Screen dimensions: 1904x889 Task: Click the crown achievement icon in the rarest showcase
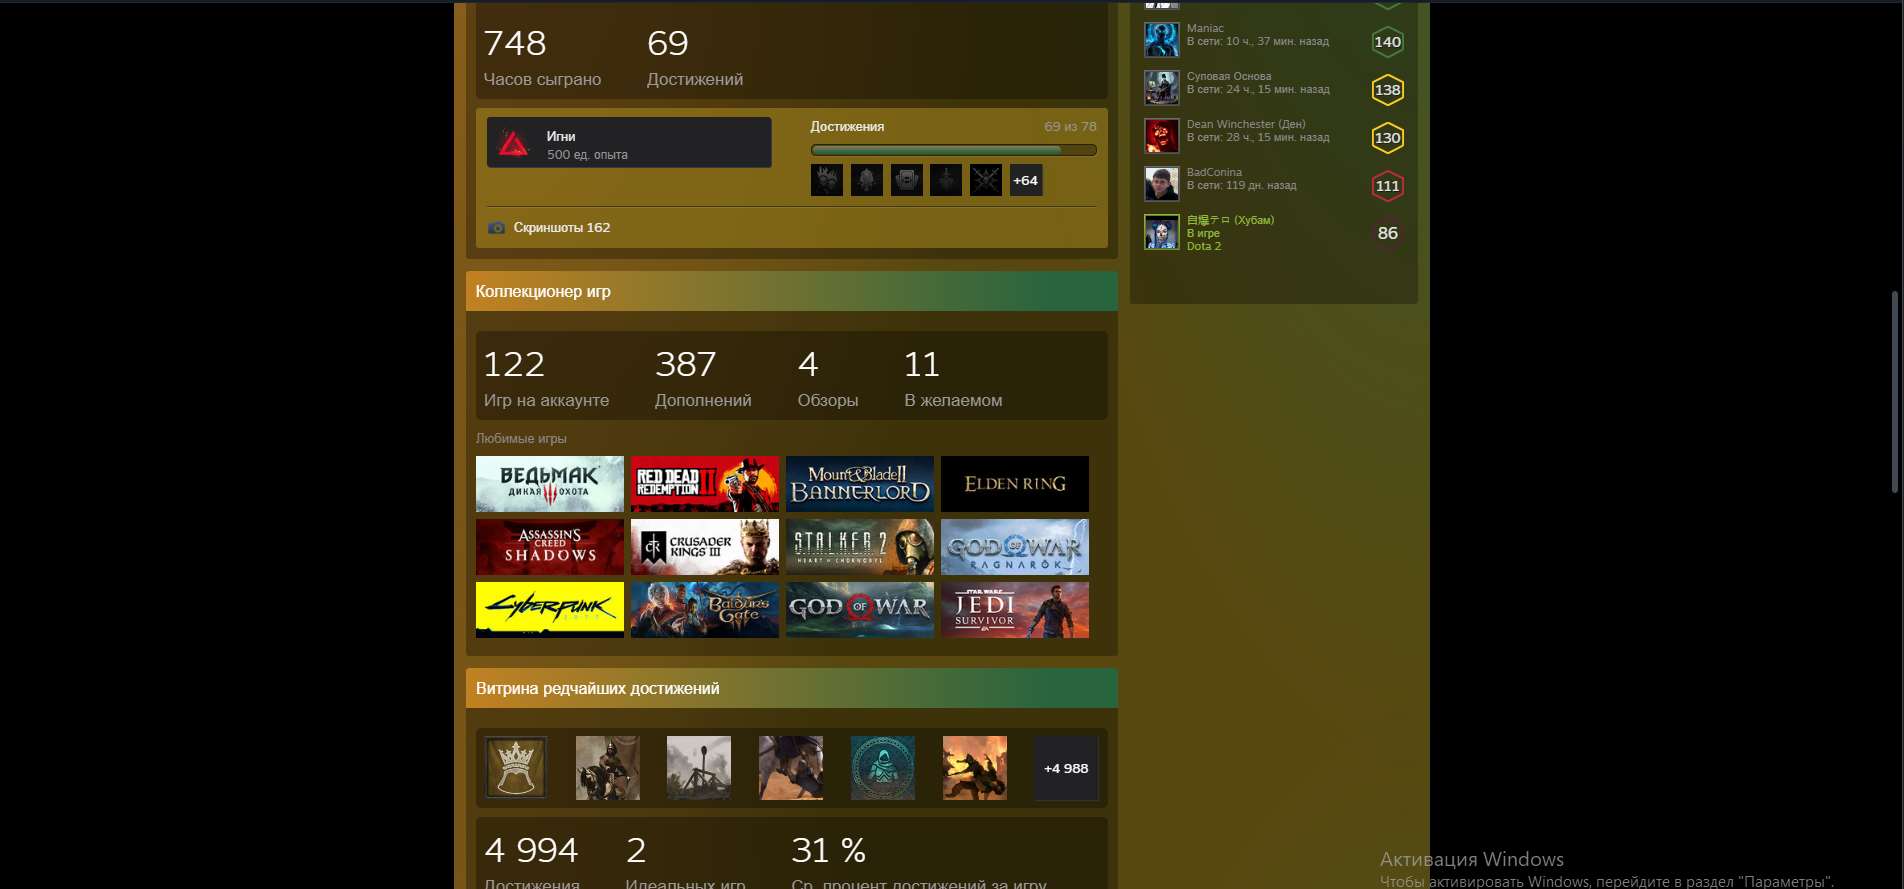[x=515, y=768]
